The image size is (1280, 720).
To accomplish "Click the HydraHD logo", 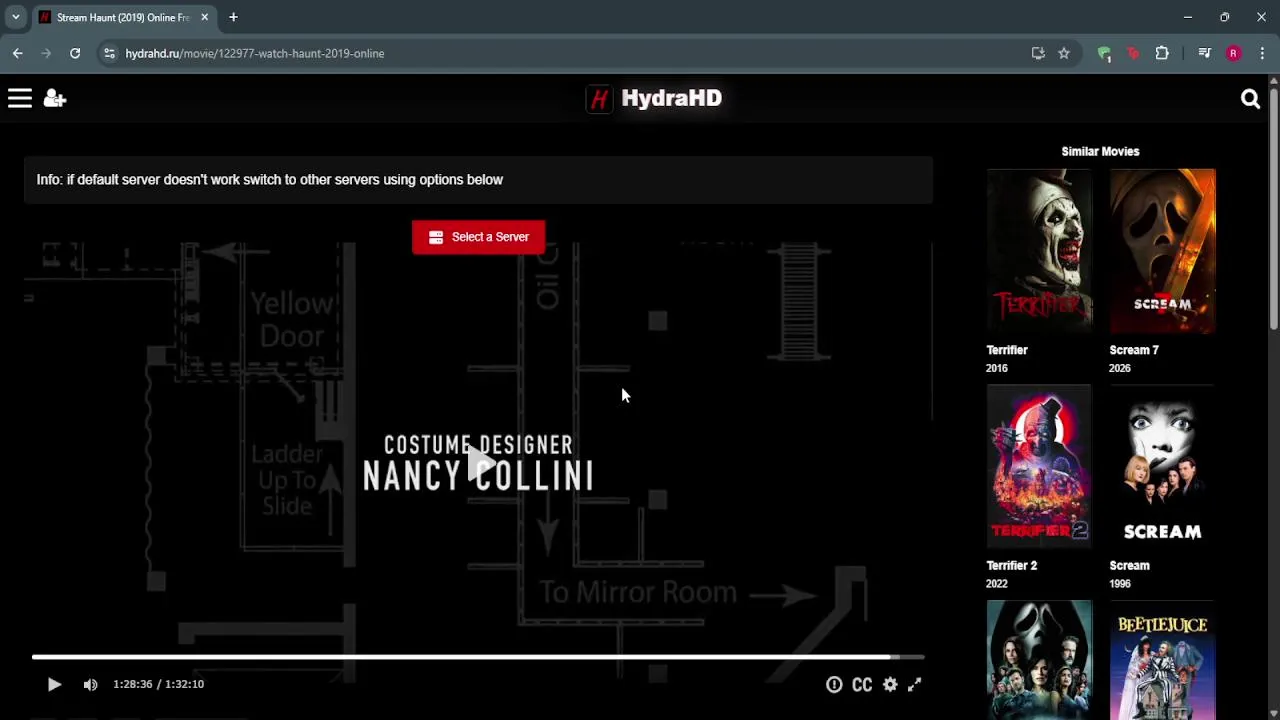I will pyautogui.click(x=654, y=98).
